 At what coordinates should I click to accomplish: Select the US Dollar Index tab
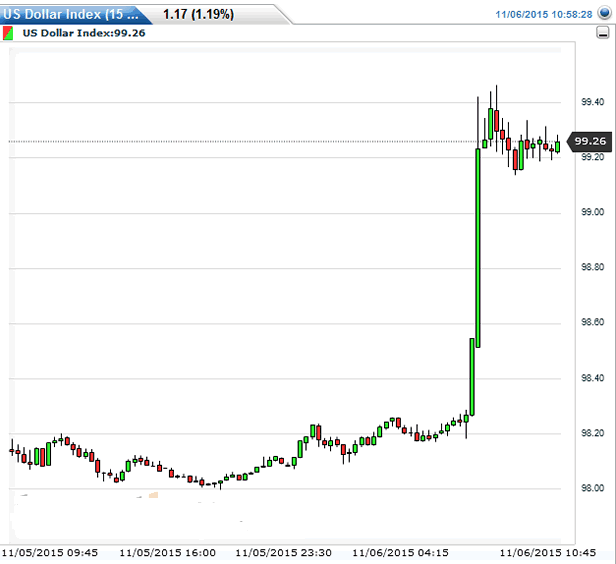point(73,15)
